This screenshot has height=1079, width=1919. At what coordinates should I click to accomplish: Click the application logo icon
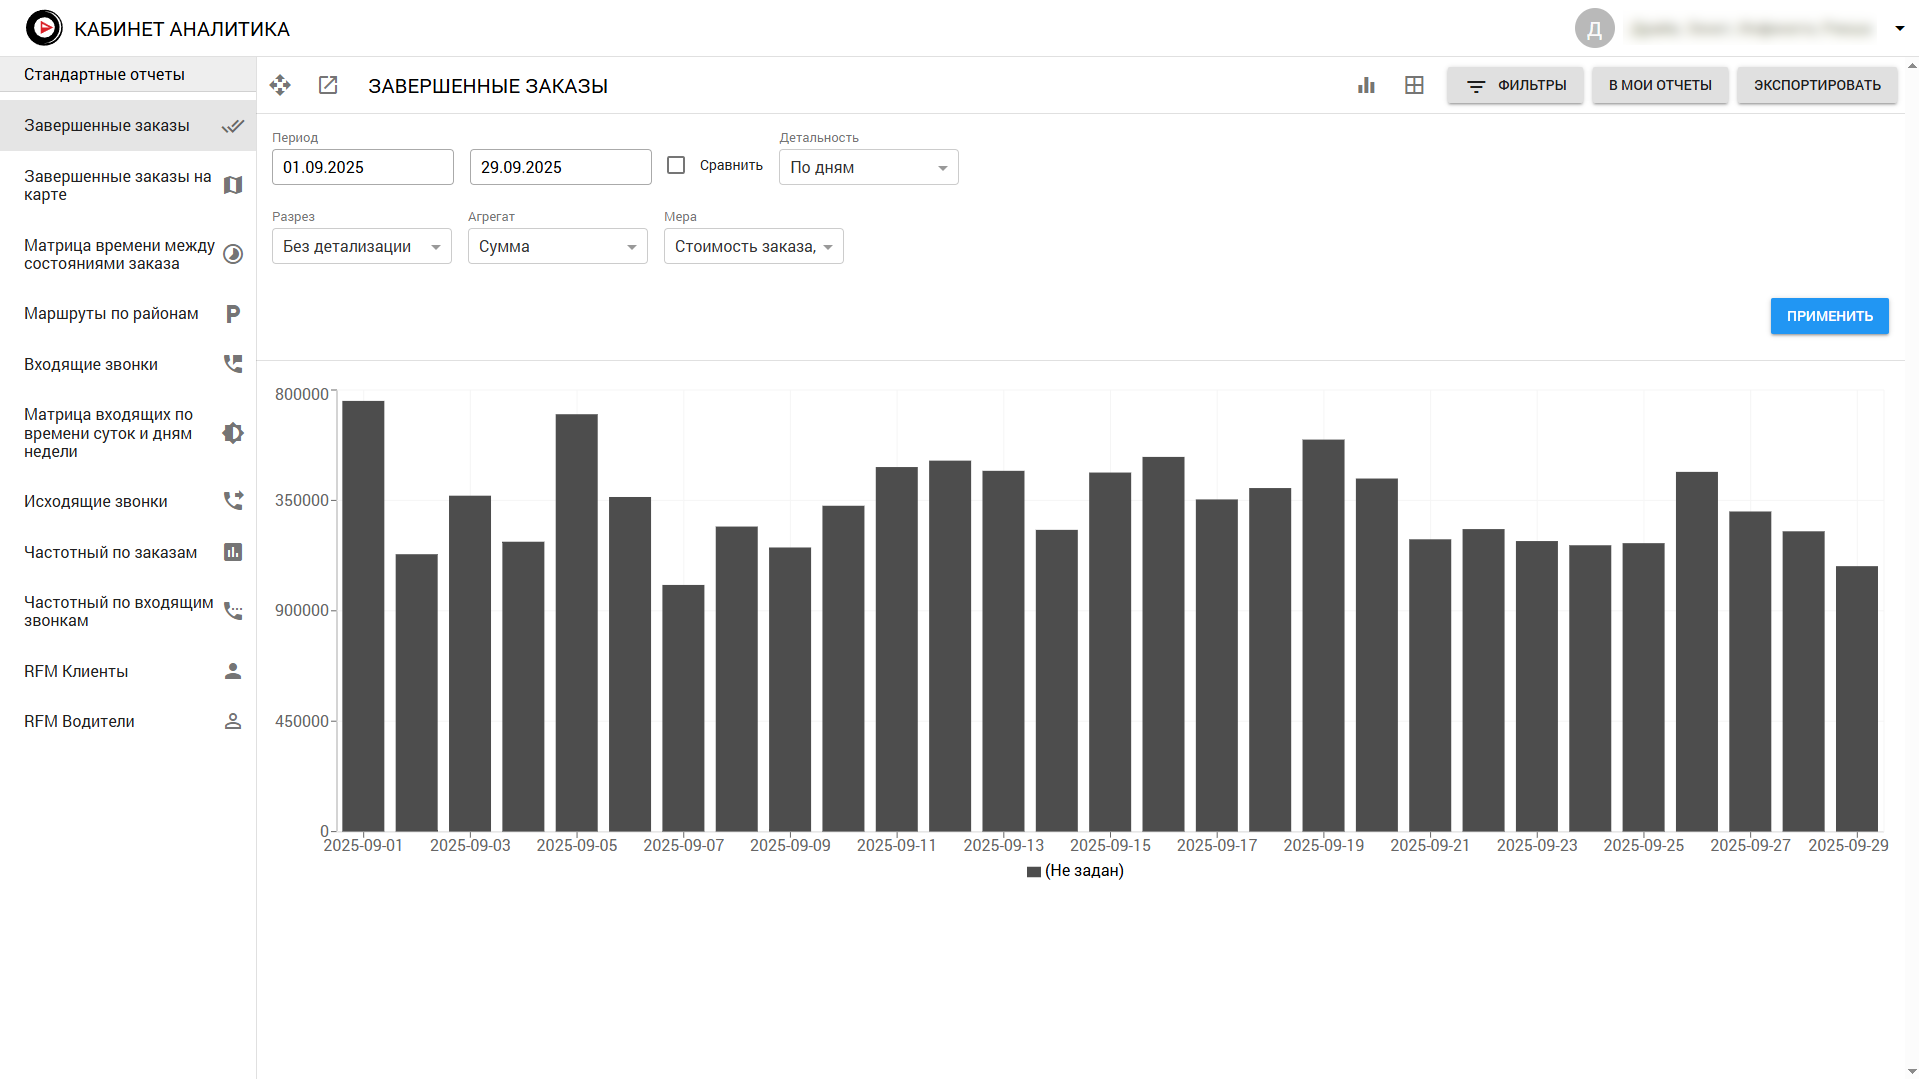tap(44, 28)
